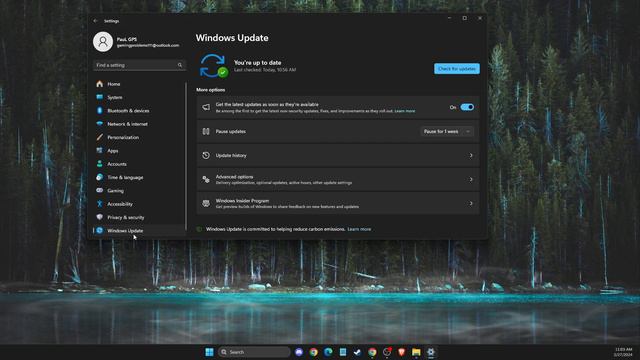
Task: Click the Gaming controller icon
Action: [x=100, y=190]
